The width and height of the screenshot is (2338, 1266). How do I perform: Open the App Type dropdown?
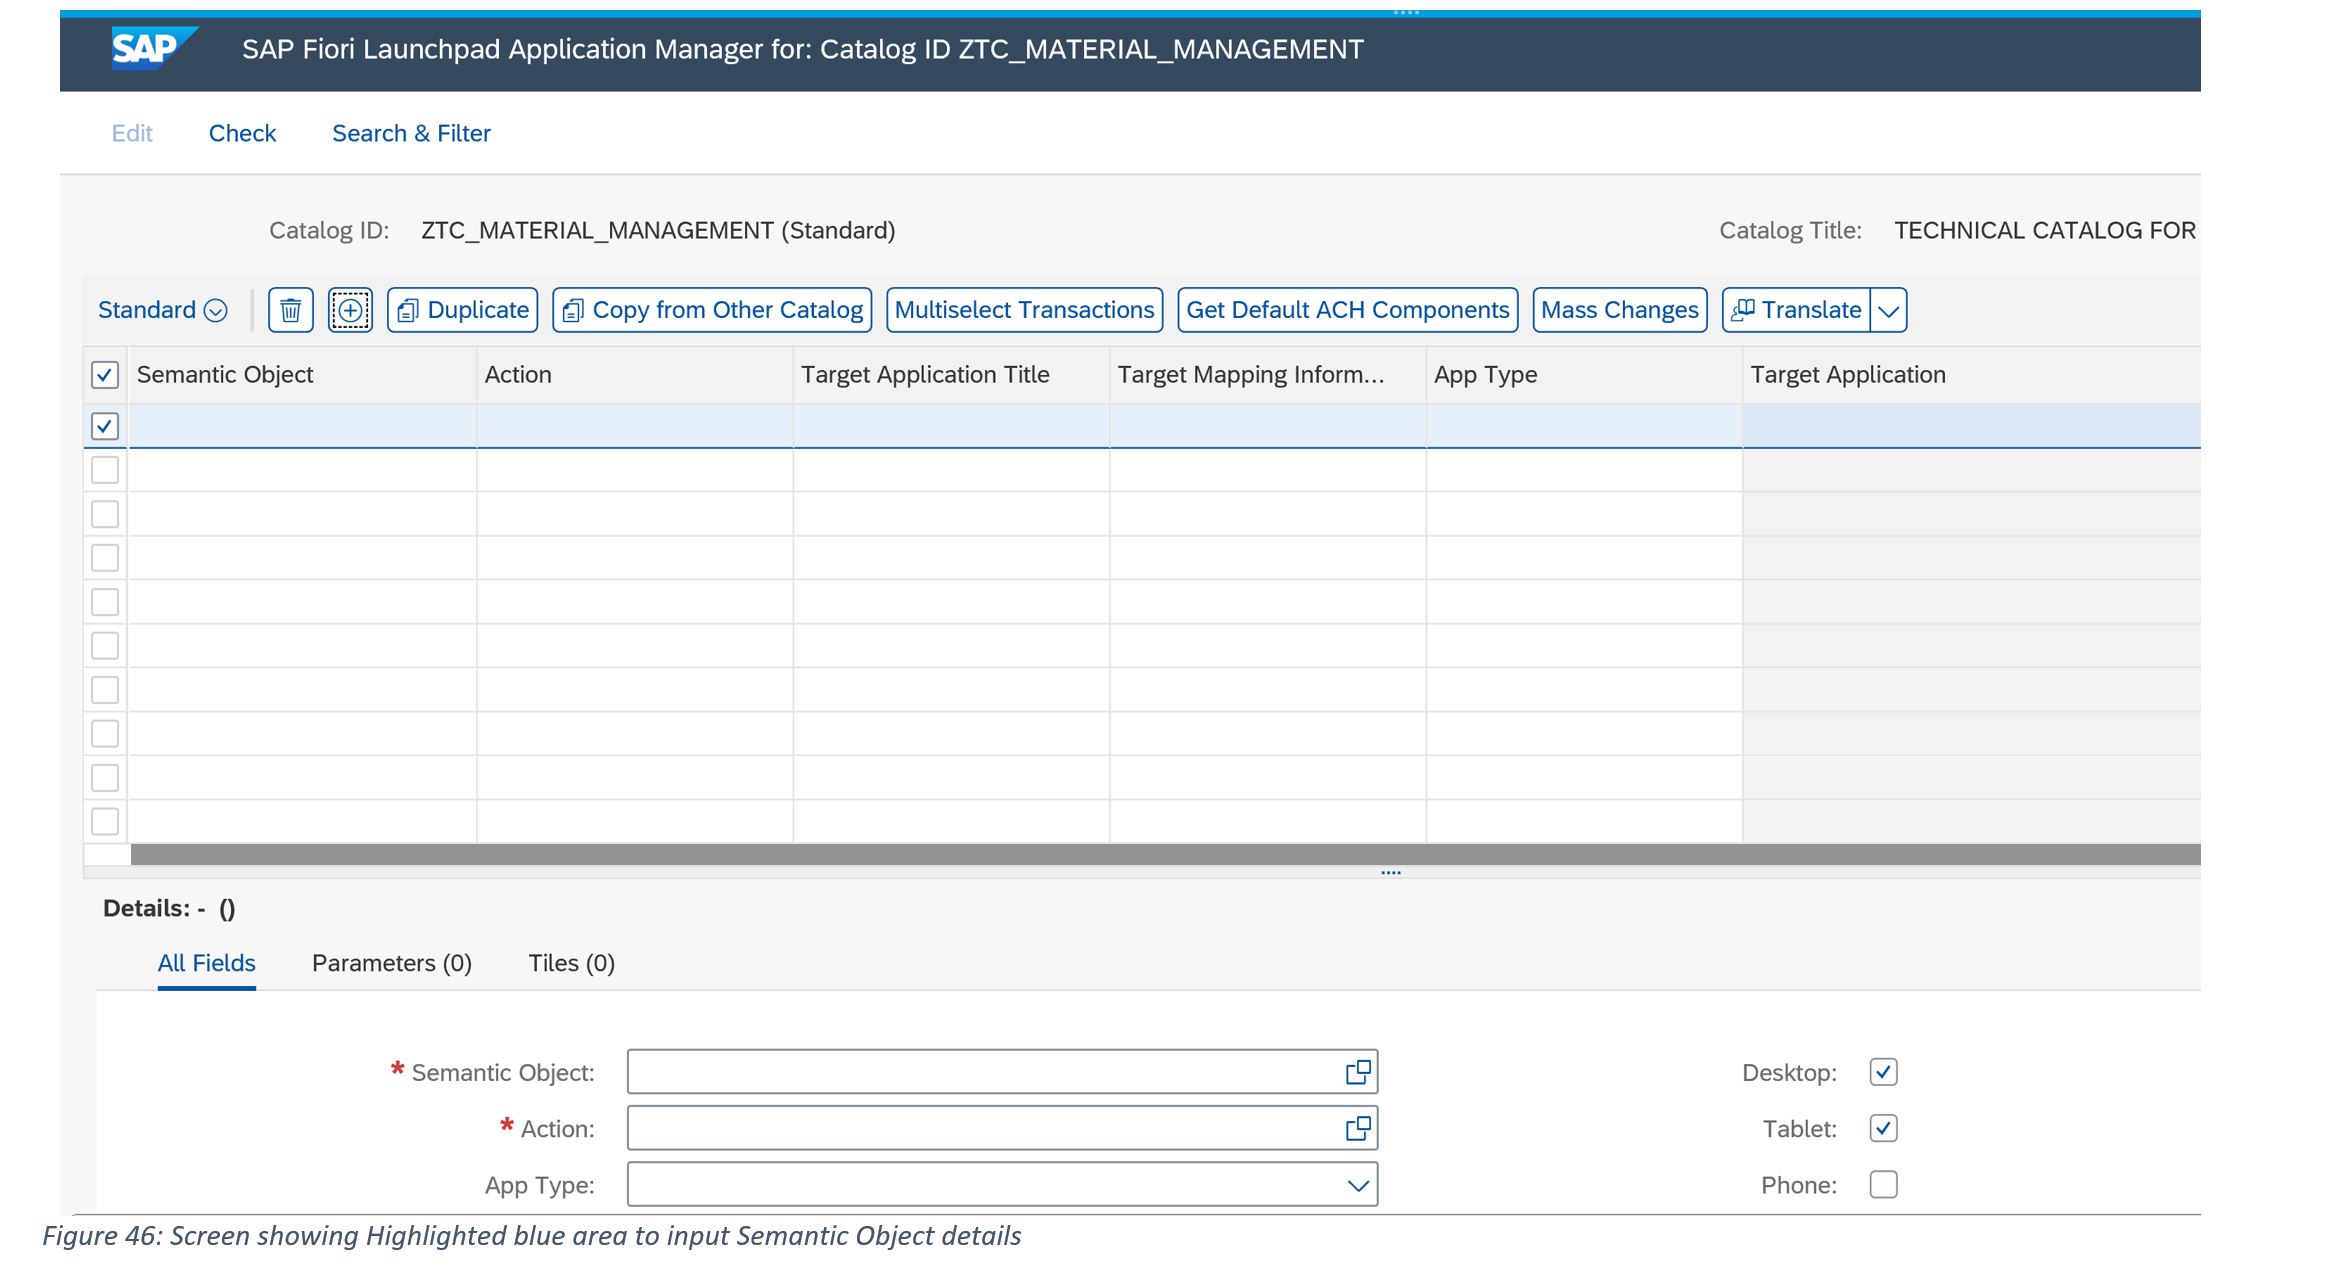coord(1357,1184)
